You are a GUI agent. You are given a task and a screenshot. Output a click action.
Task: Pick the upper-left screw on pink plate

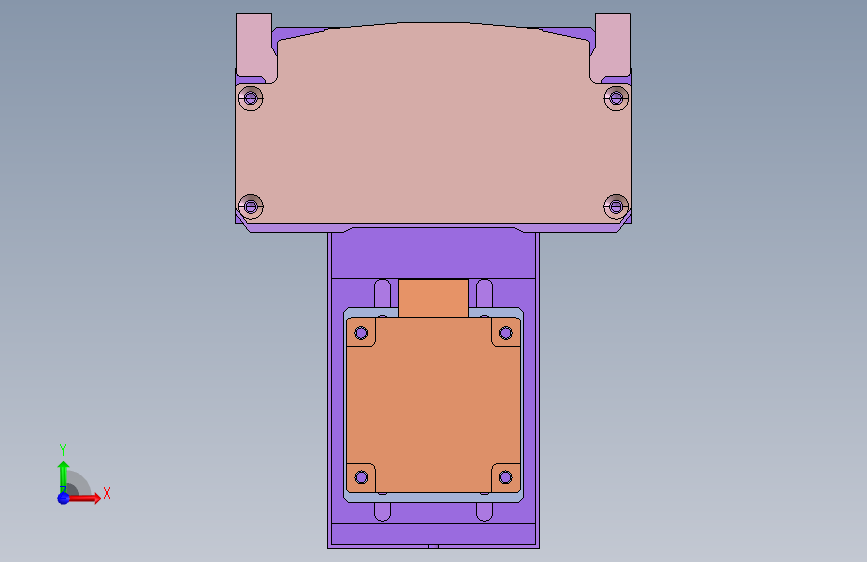coord(250,98)
